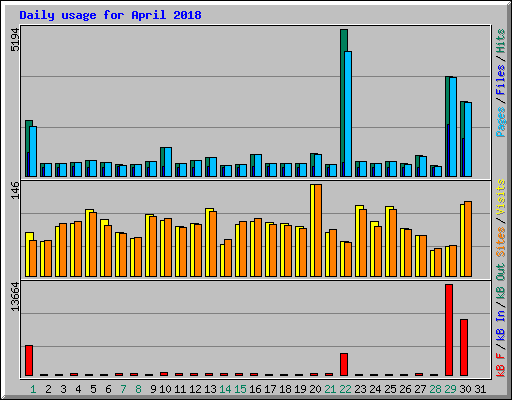
Task: Click the cyan pages bar for day 10
Action: pyautogui.click(x=168, y=162)
